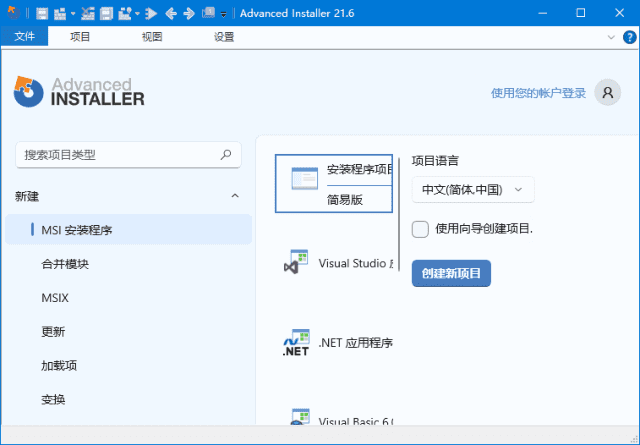The width and height of the screenshot is (640, 445).
Task: Click the blue help question mark icon
Action: [x=629, y=37]
